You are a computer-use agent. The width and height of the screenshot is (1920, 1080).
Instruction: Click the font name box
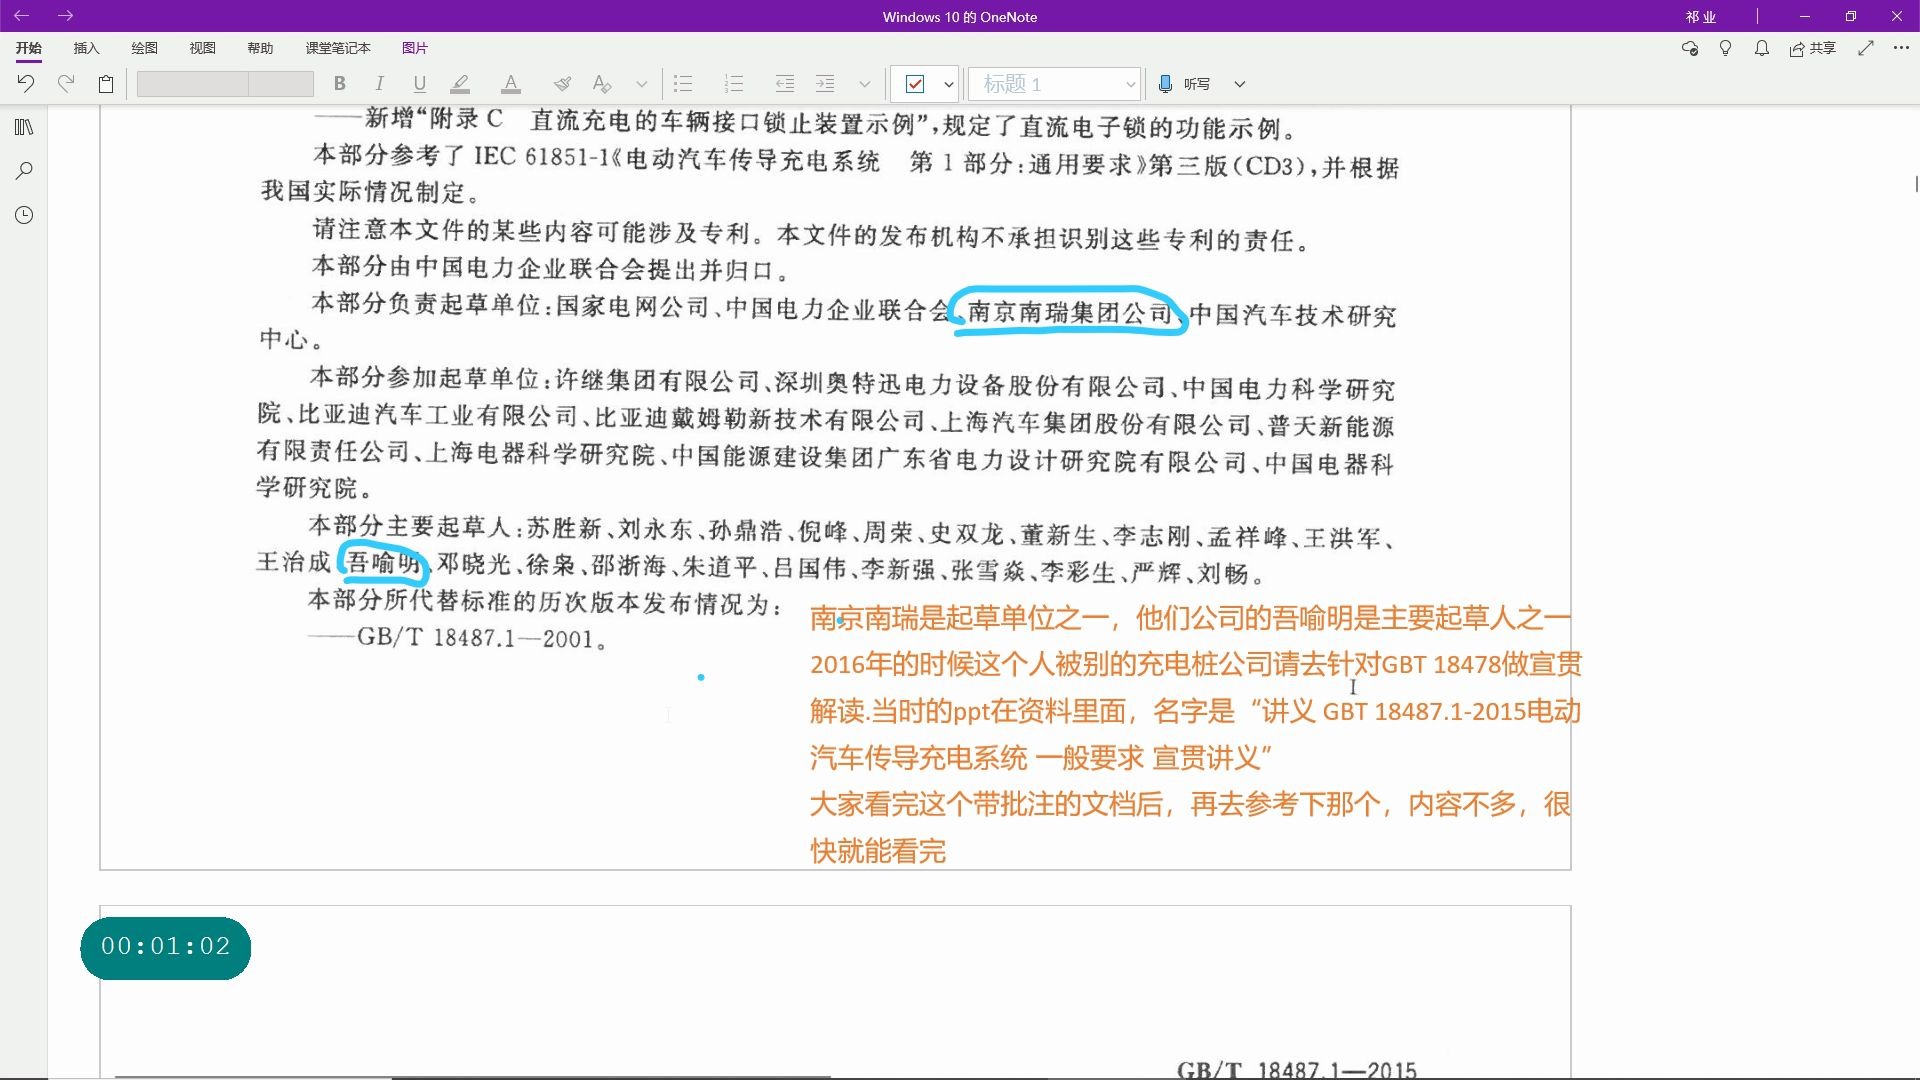click(x=192, y=84)
